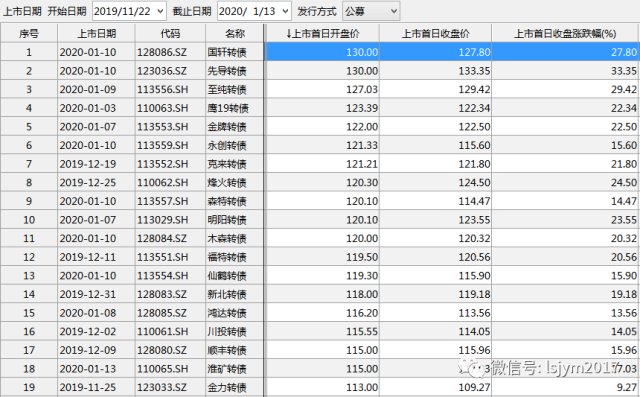Click code cell 113559.SH

tap(170, 145)
